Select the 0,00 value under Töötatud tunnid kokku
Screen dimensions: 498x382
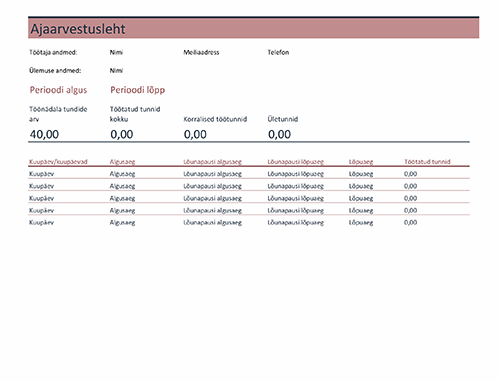[122, 134]
